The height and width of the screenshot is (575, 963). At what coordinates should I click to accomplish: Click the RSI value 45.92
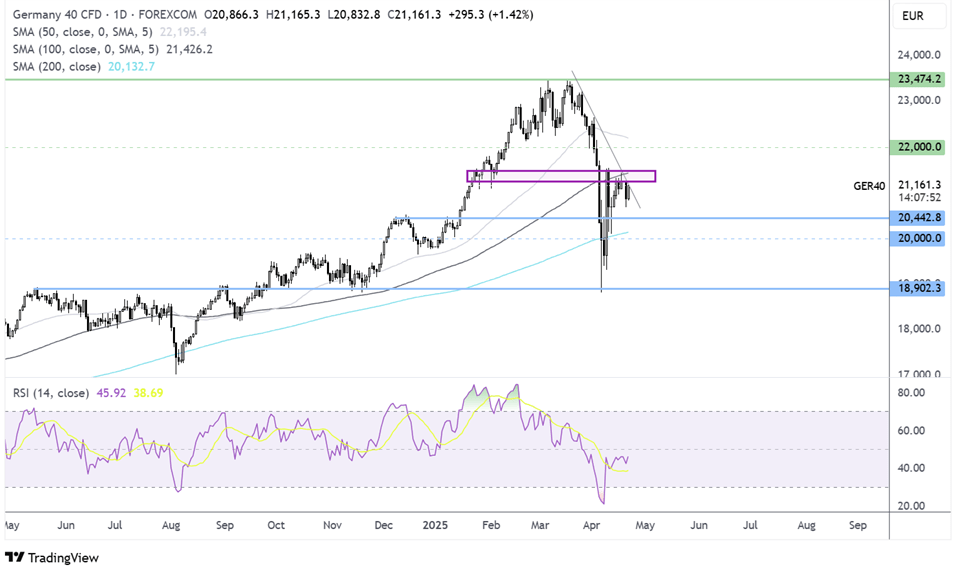pos(111,393)
